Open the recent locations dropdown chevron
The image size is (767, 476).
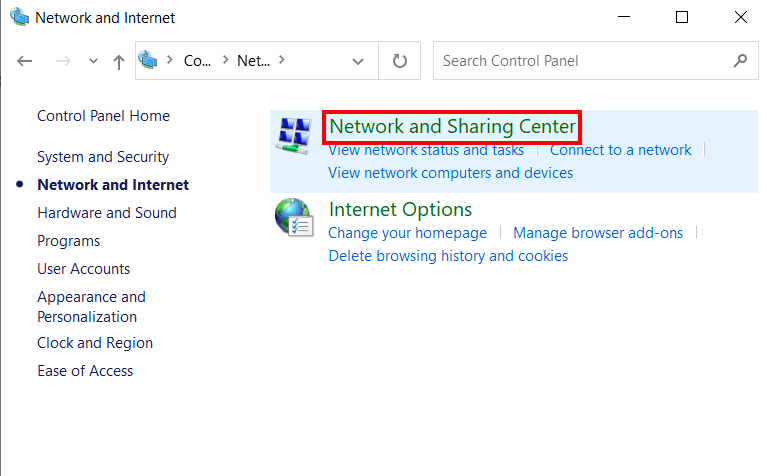pyautogui.click(x=93, y=61)
